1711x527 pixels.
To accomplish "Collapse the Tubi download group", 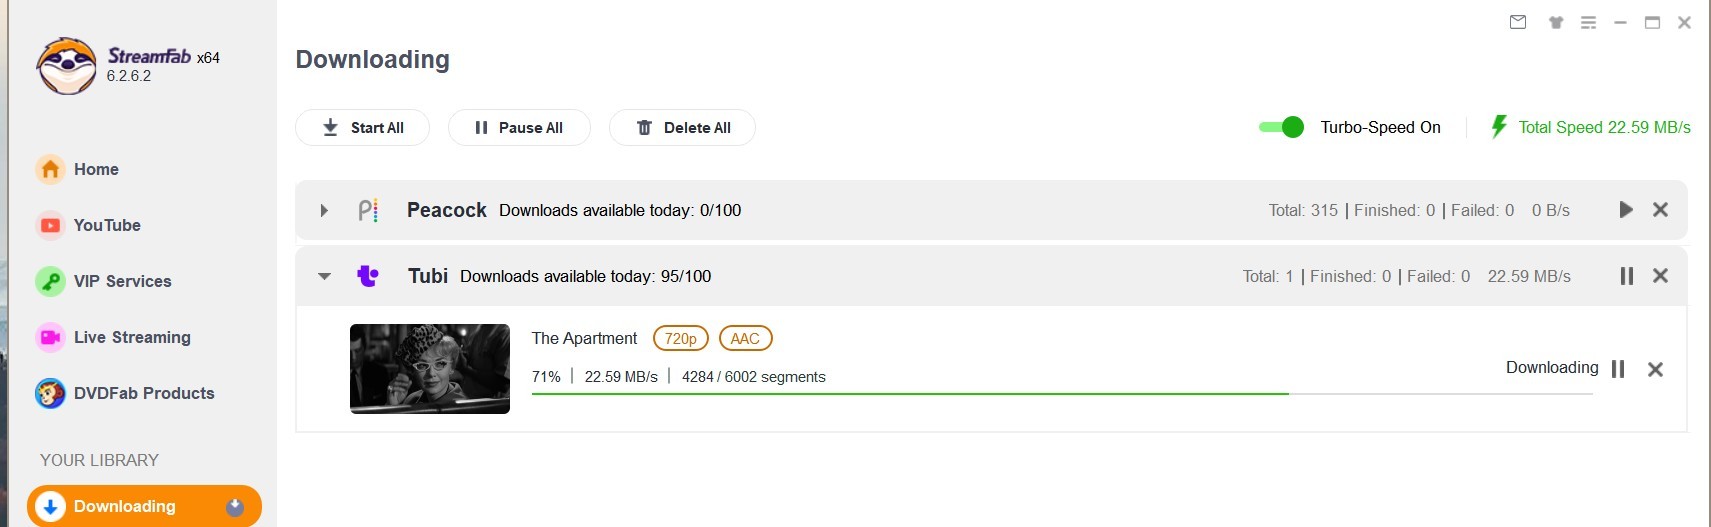I will click(x=324, y=276).
